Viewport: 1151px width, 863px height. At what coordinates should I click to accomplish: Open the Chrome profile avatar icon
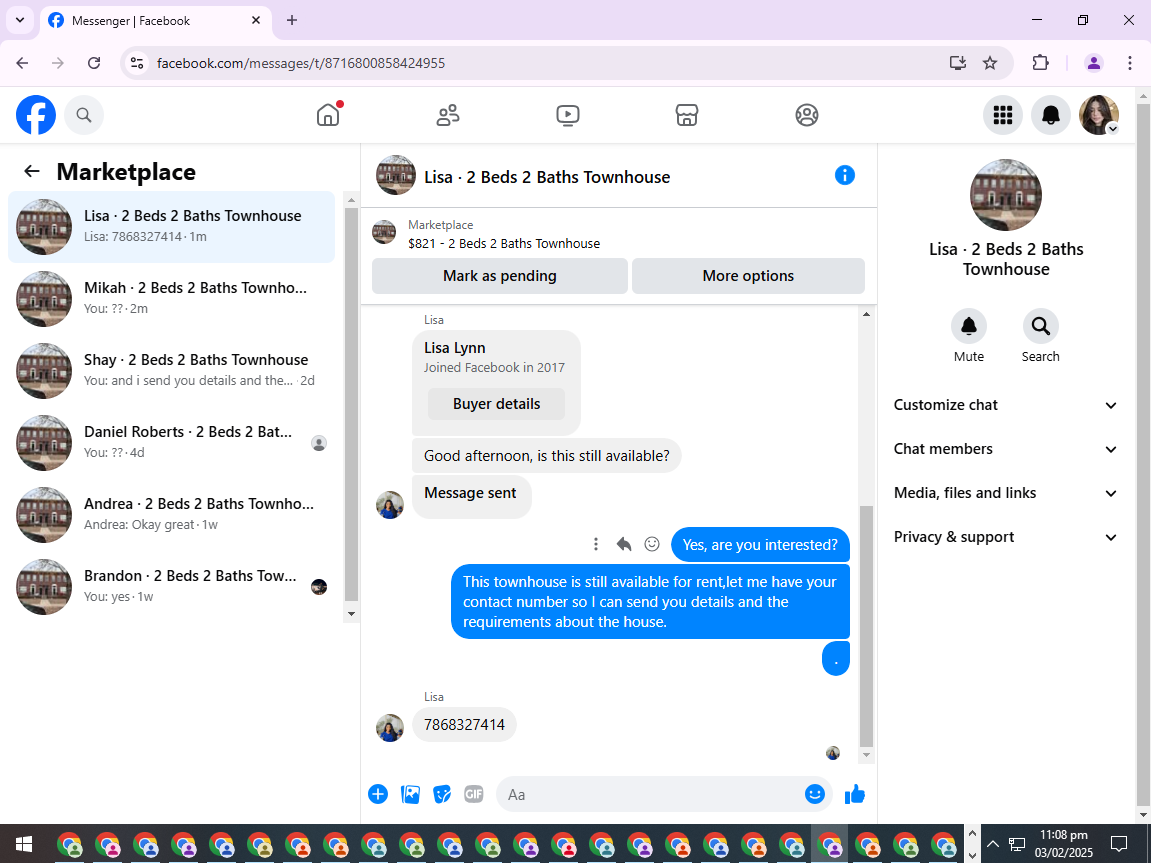[1094, 63]
